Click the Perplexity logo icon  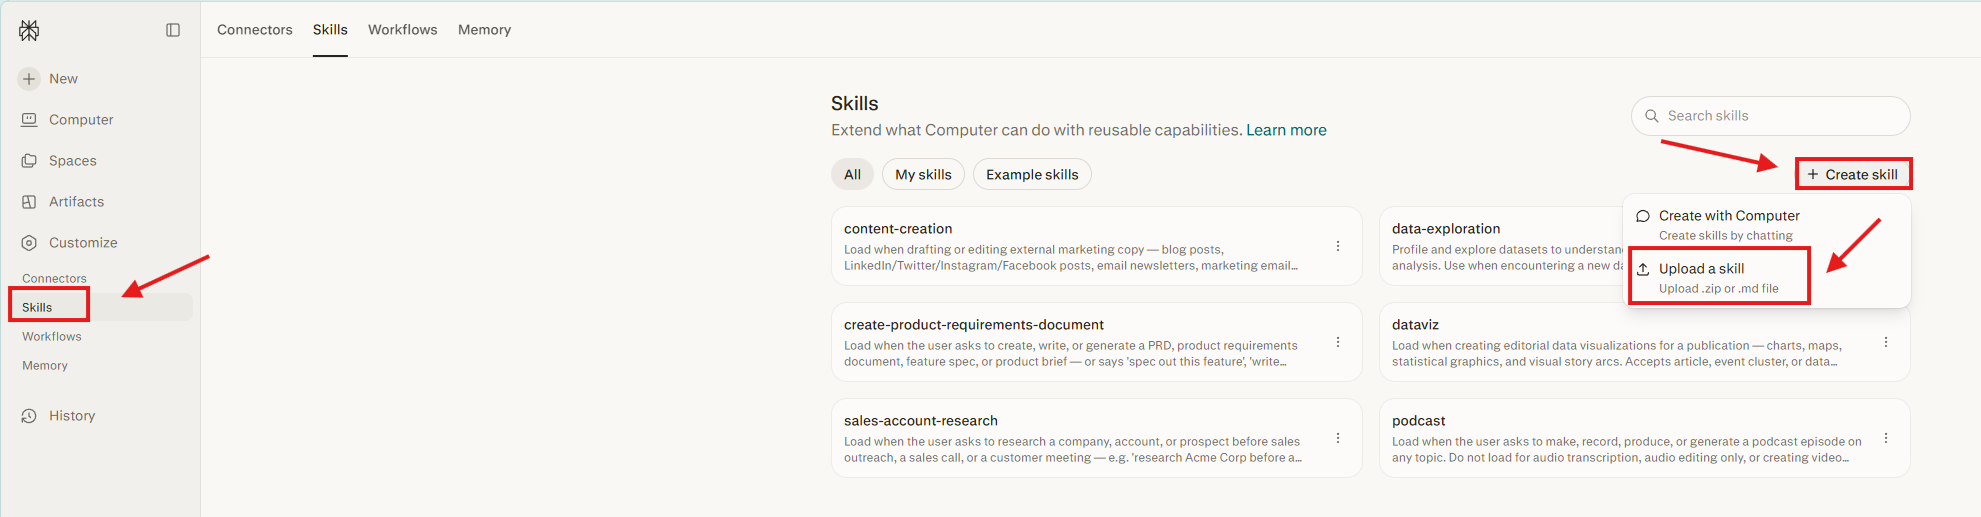tap(29, 31)
